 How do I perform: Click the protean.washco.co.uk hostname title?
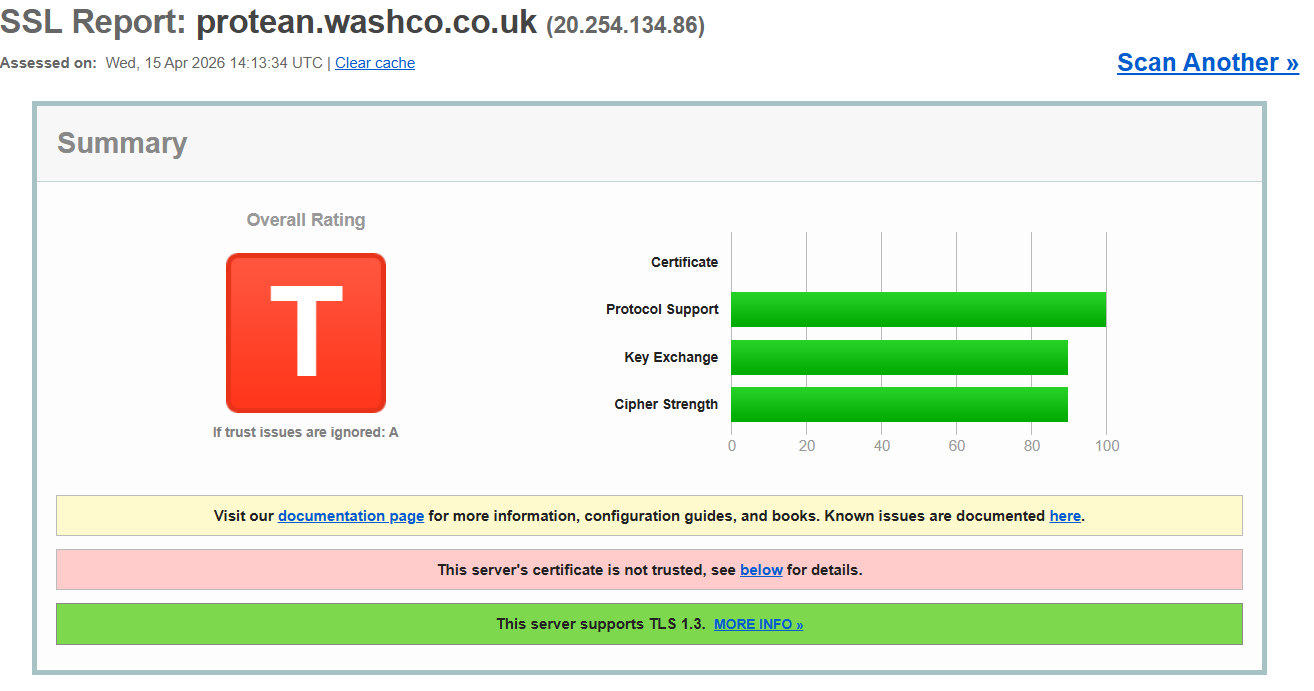tap(366, 22)
